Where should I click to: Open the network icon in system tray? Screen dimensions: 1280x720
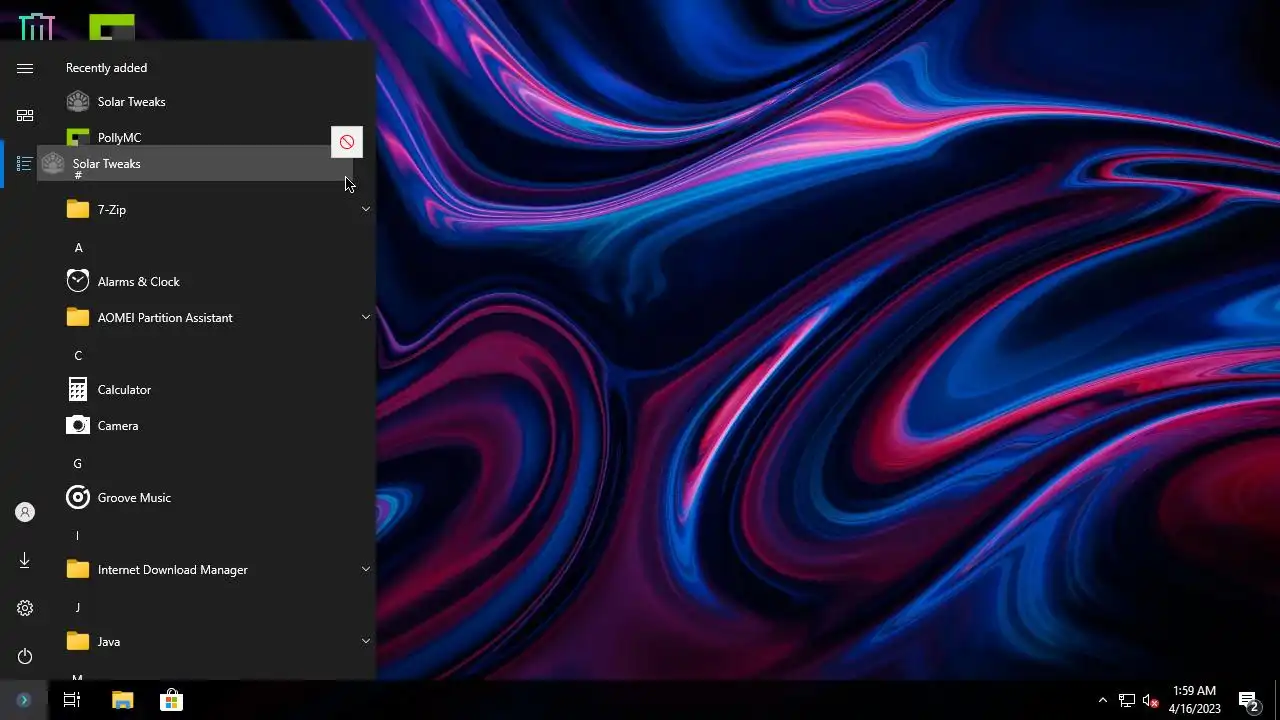(1127, 700)
